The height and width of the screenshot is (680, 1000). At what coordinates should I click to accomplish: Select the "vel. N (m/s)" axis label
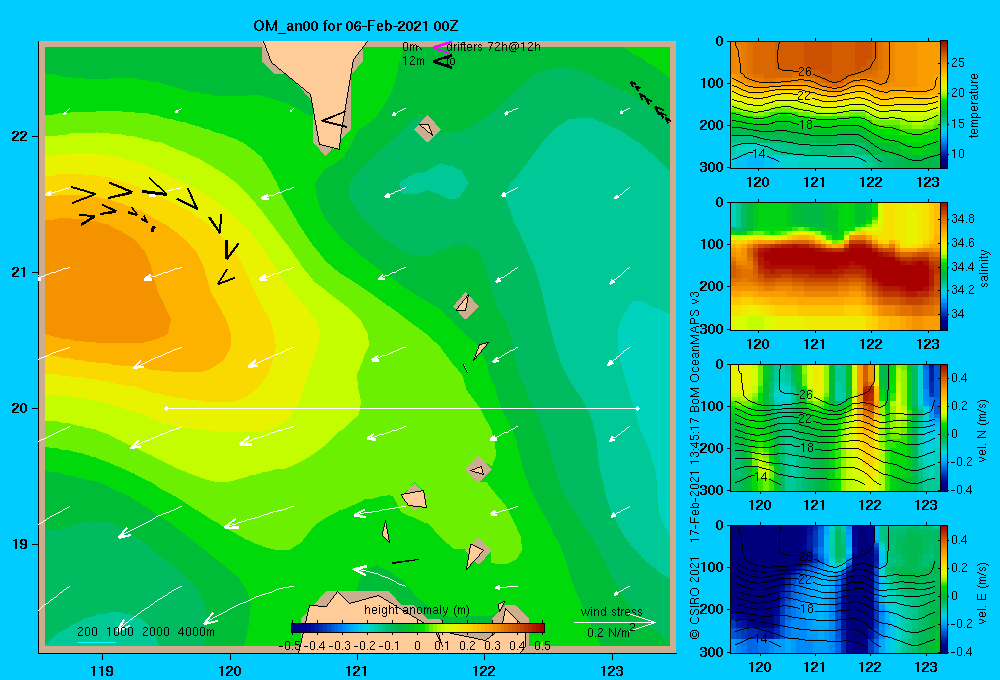coord(982,431)
